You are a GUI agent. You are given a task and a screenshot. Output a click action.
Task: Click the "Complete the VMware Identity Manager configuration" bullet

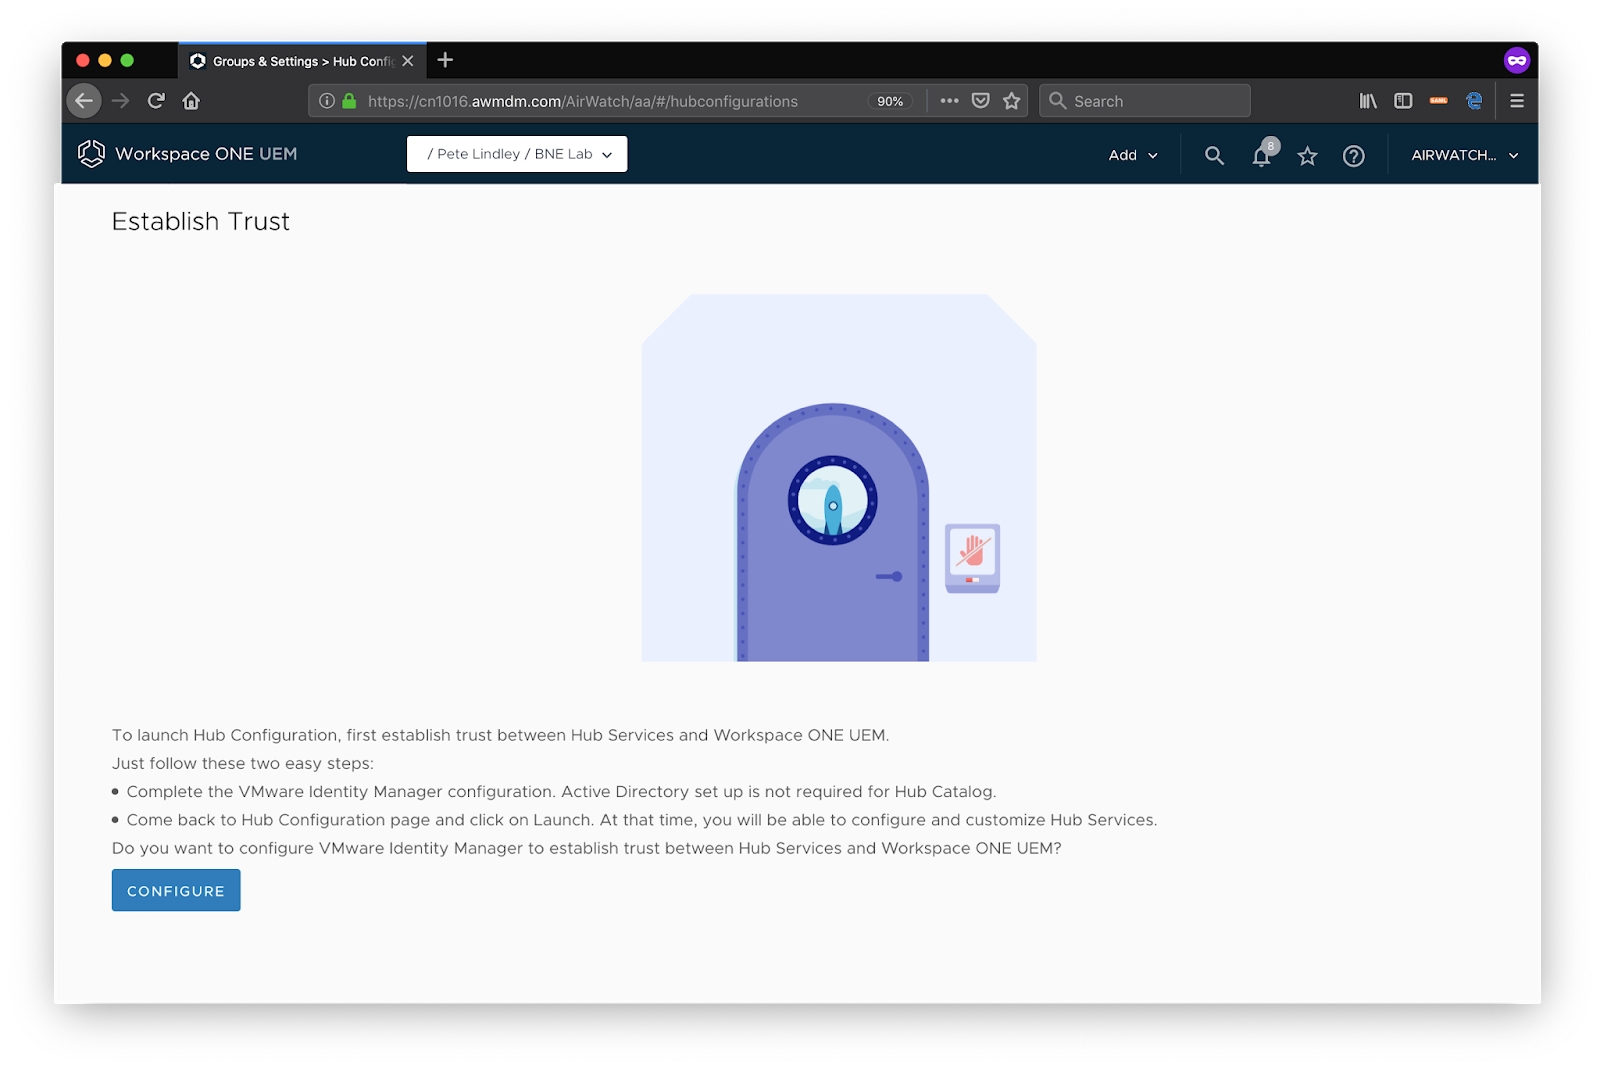point(561,792)
